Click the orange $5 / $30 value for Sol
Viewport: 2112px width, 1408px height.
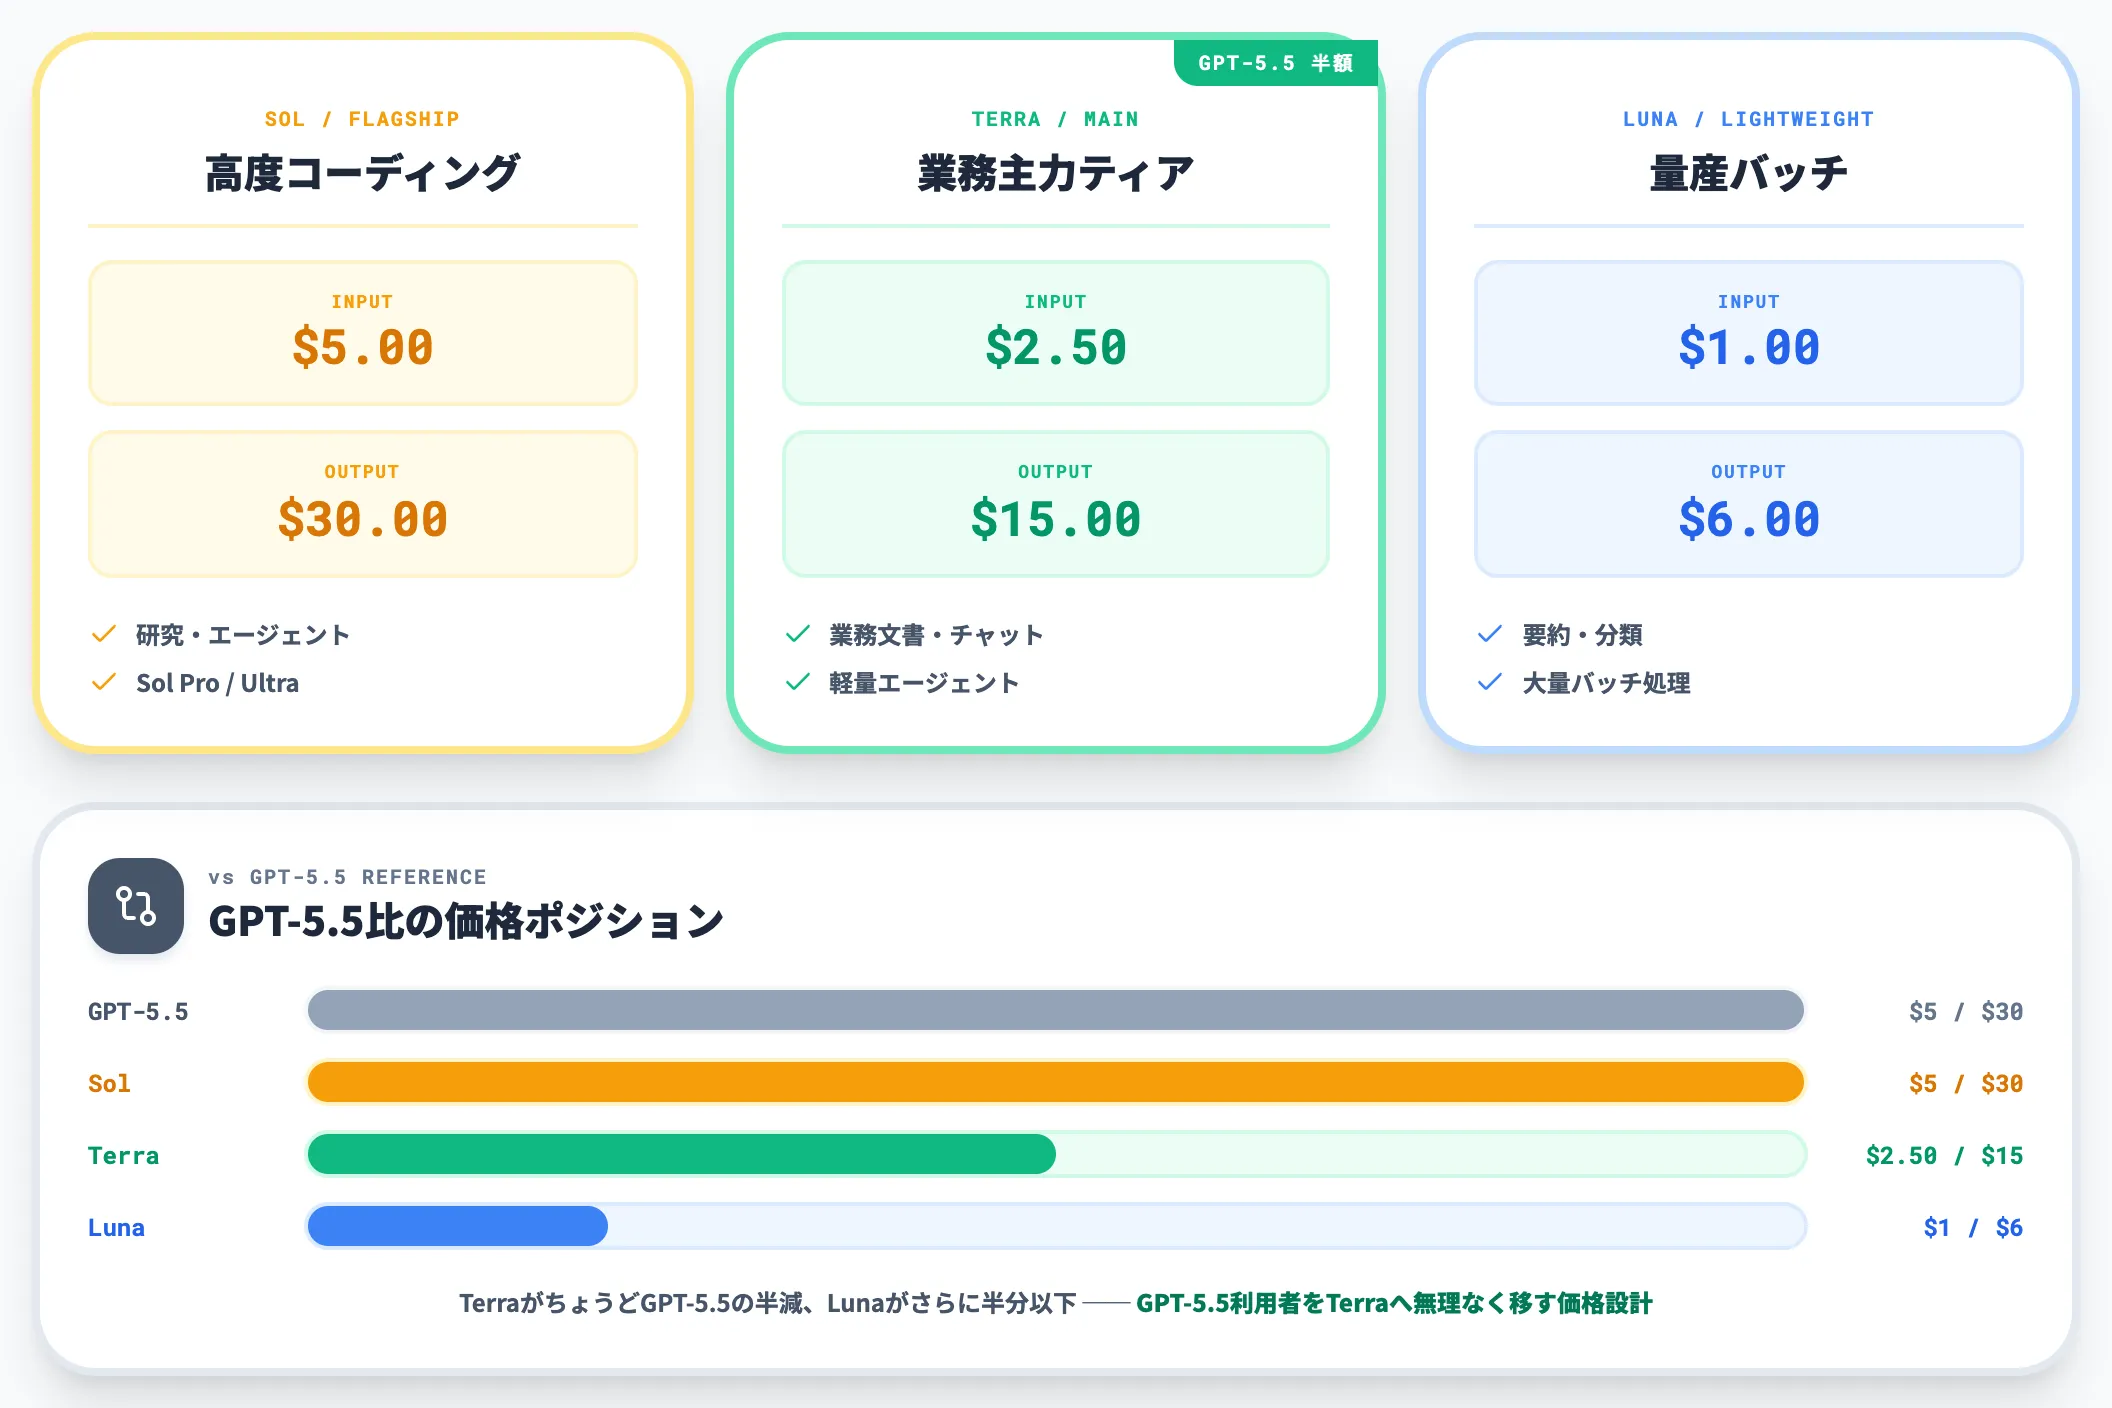1966,1083
